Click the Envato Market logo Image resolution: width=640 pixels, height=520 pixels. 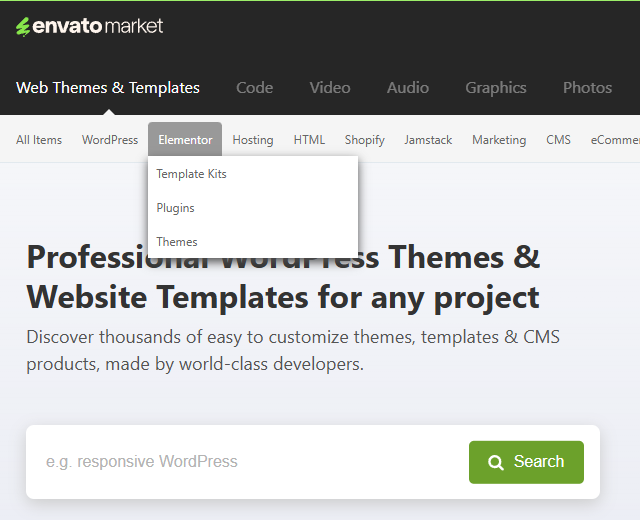tap(89, 27)
